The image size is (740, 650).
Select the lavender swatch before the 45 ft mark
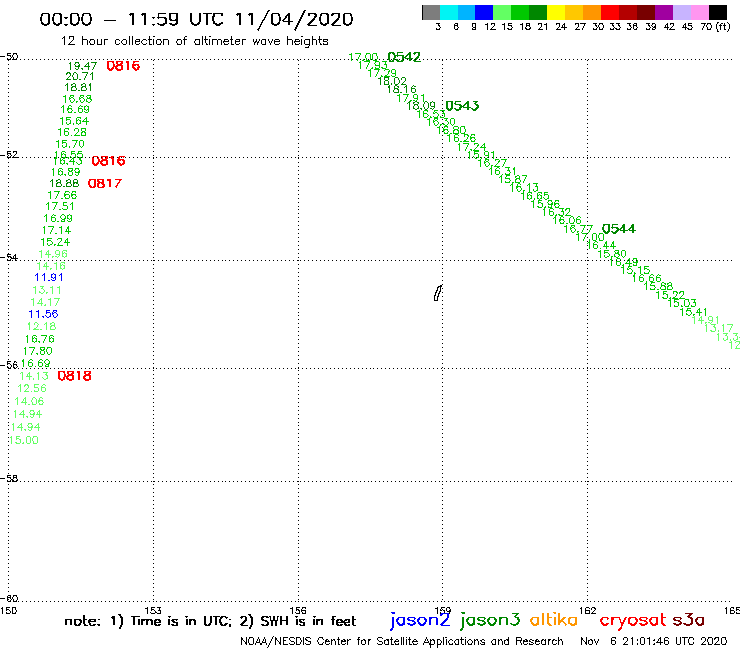[x=681, y=12]
